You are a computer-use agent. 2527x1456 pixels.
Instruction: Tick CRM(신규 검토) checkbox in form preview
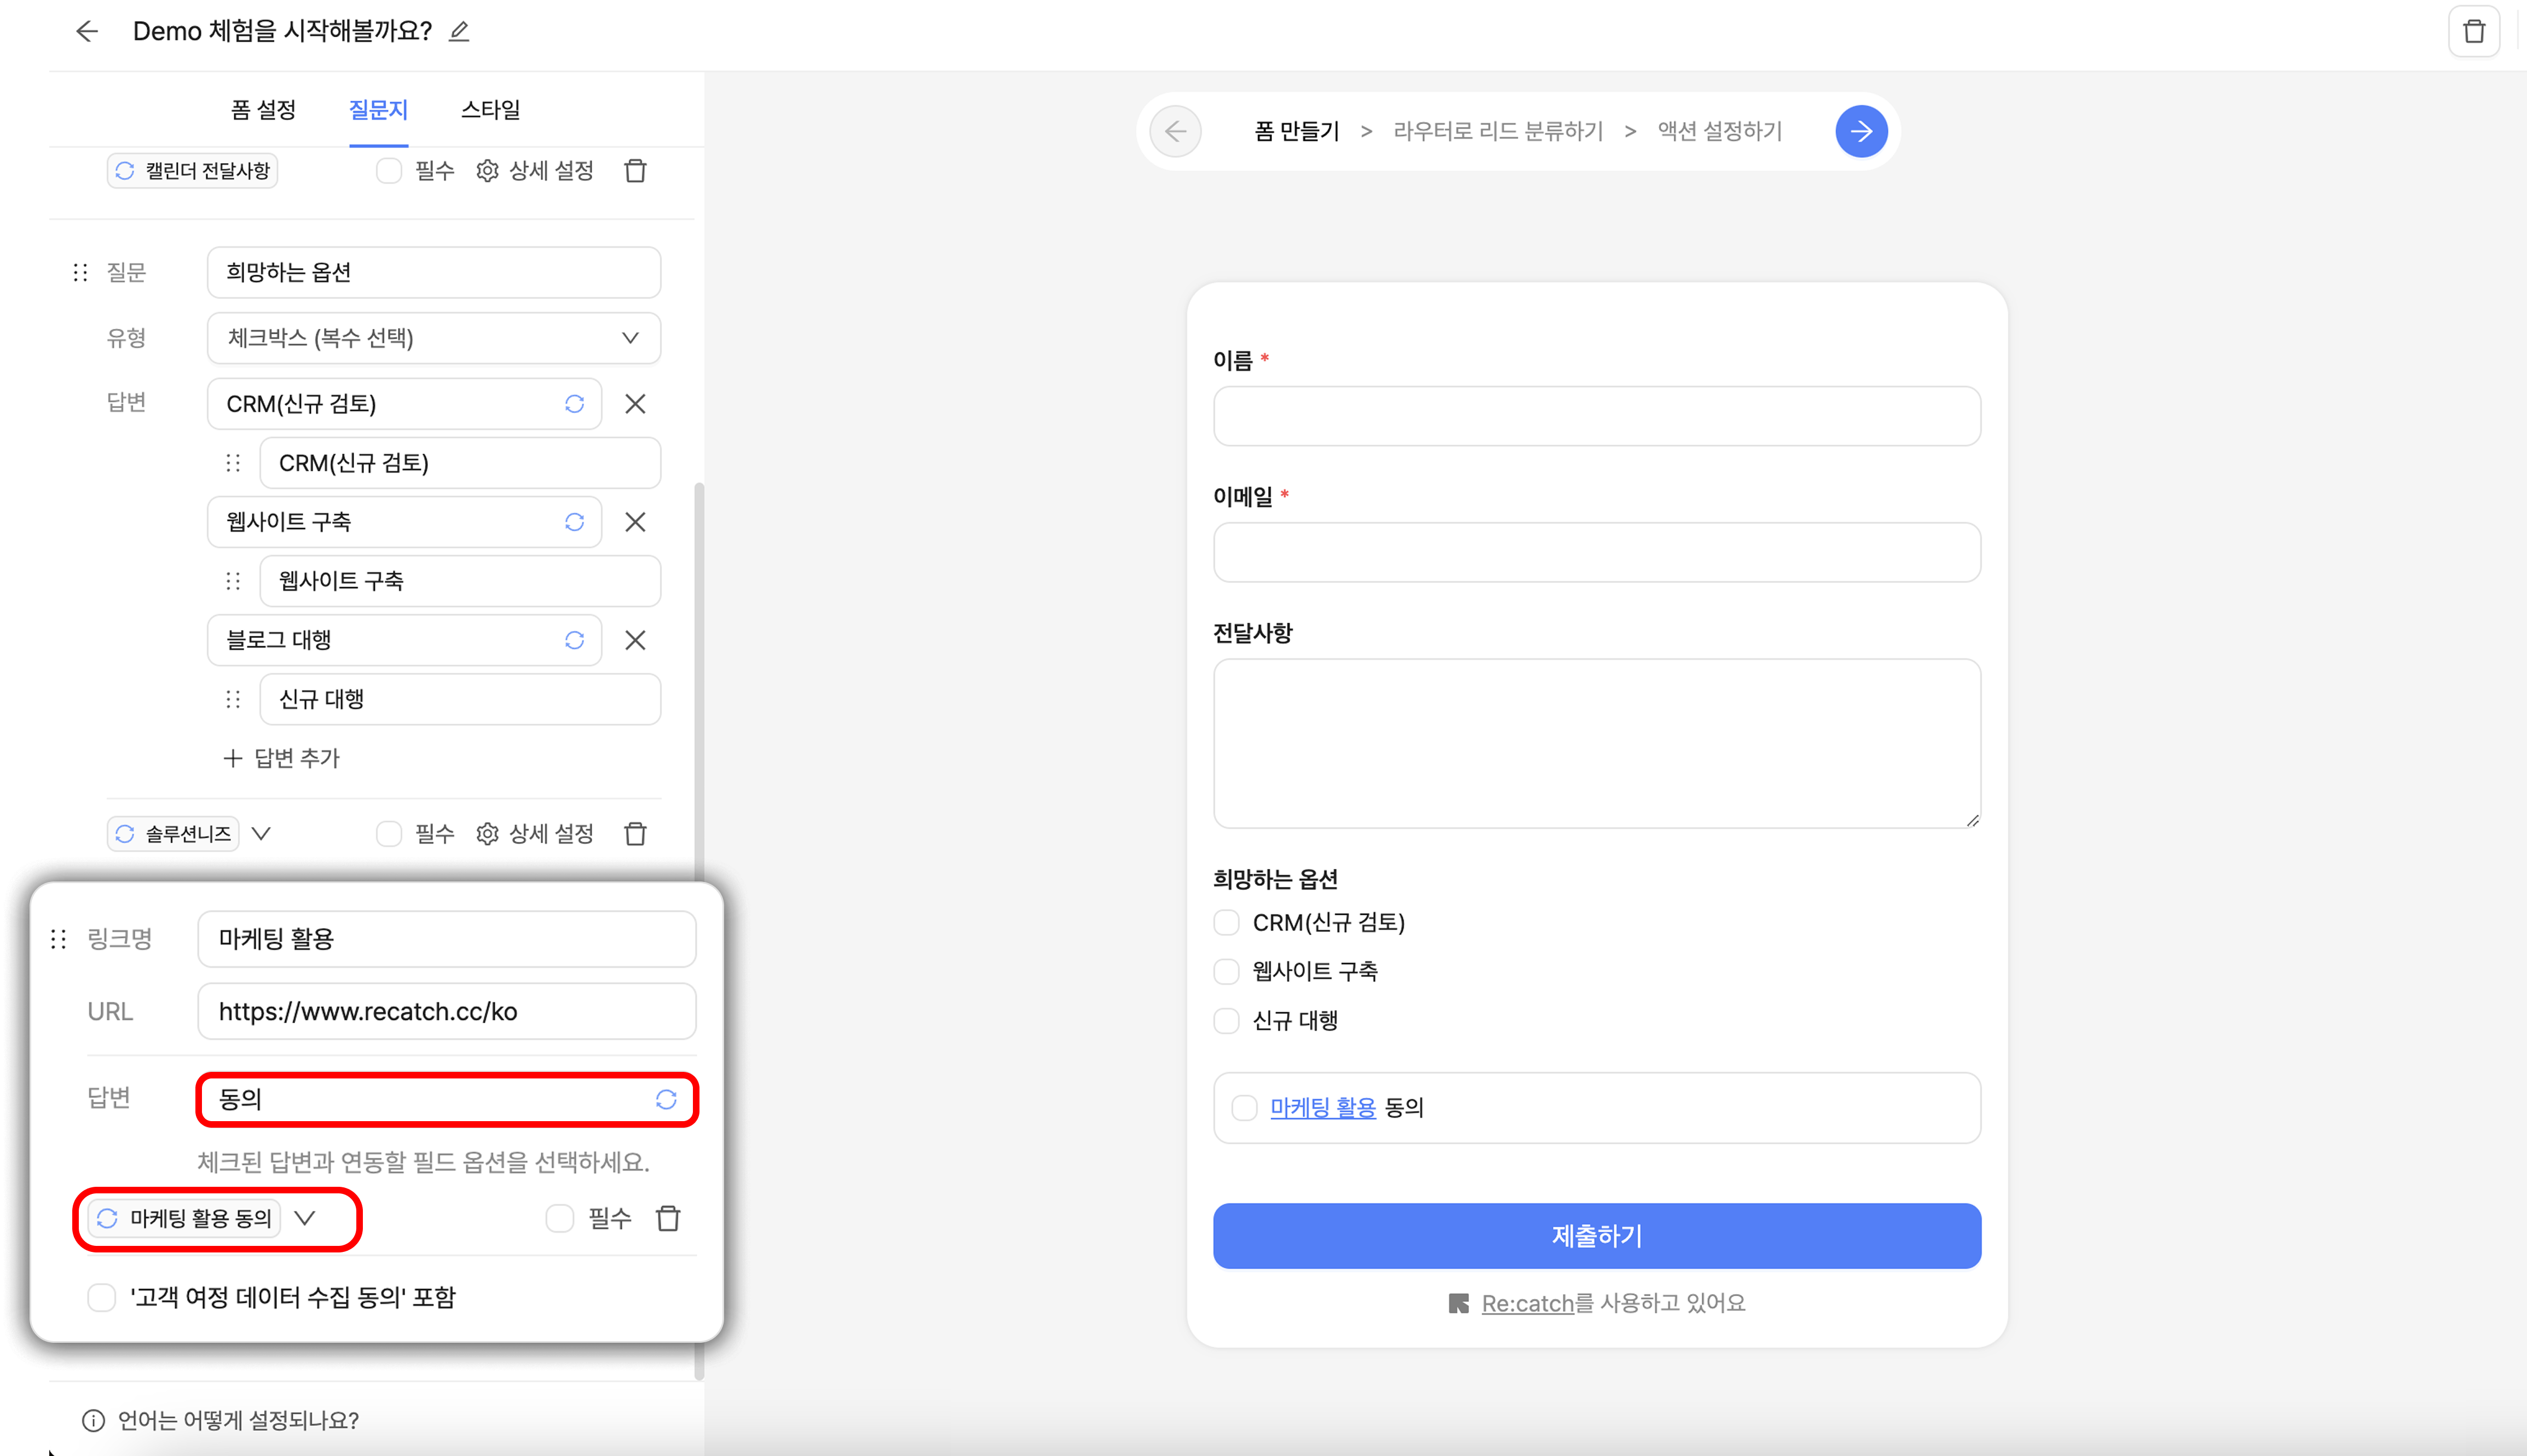pyautogui.click(x=1226, y=922)
